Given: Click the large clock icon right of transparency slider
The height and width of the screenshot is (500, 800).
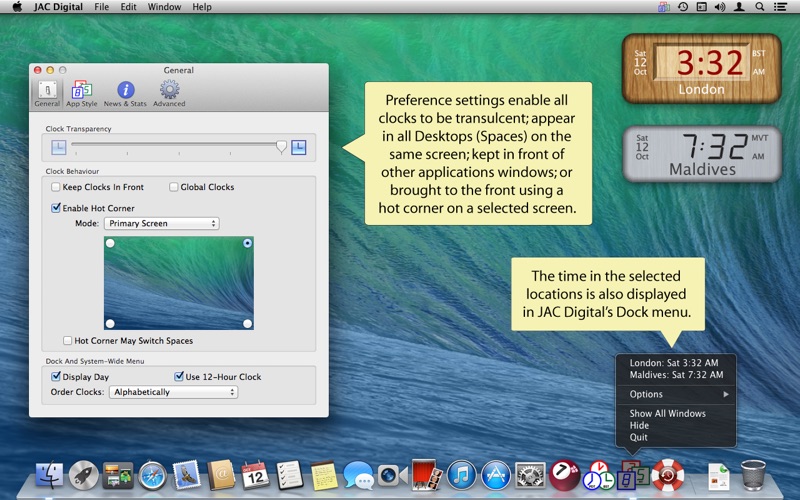Looking at the screenshot, I should (x=298, y=147).
